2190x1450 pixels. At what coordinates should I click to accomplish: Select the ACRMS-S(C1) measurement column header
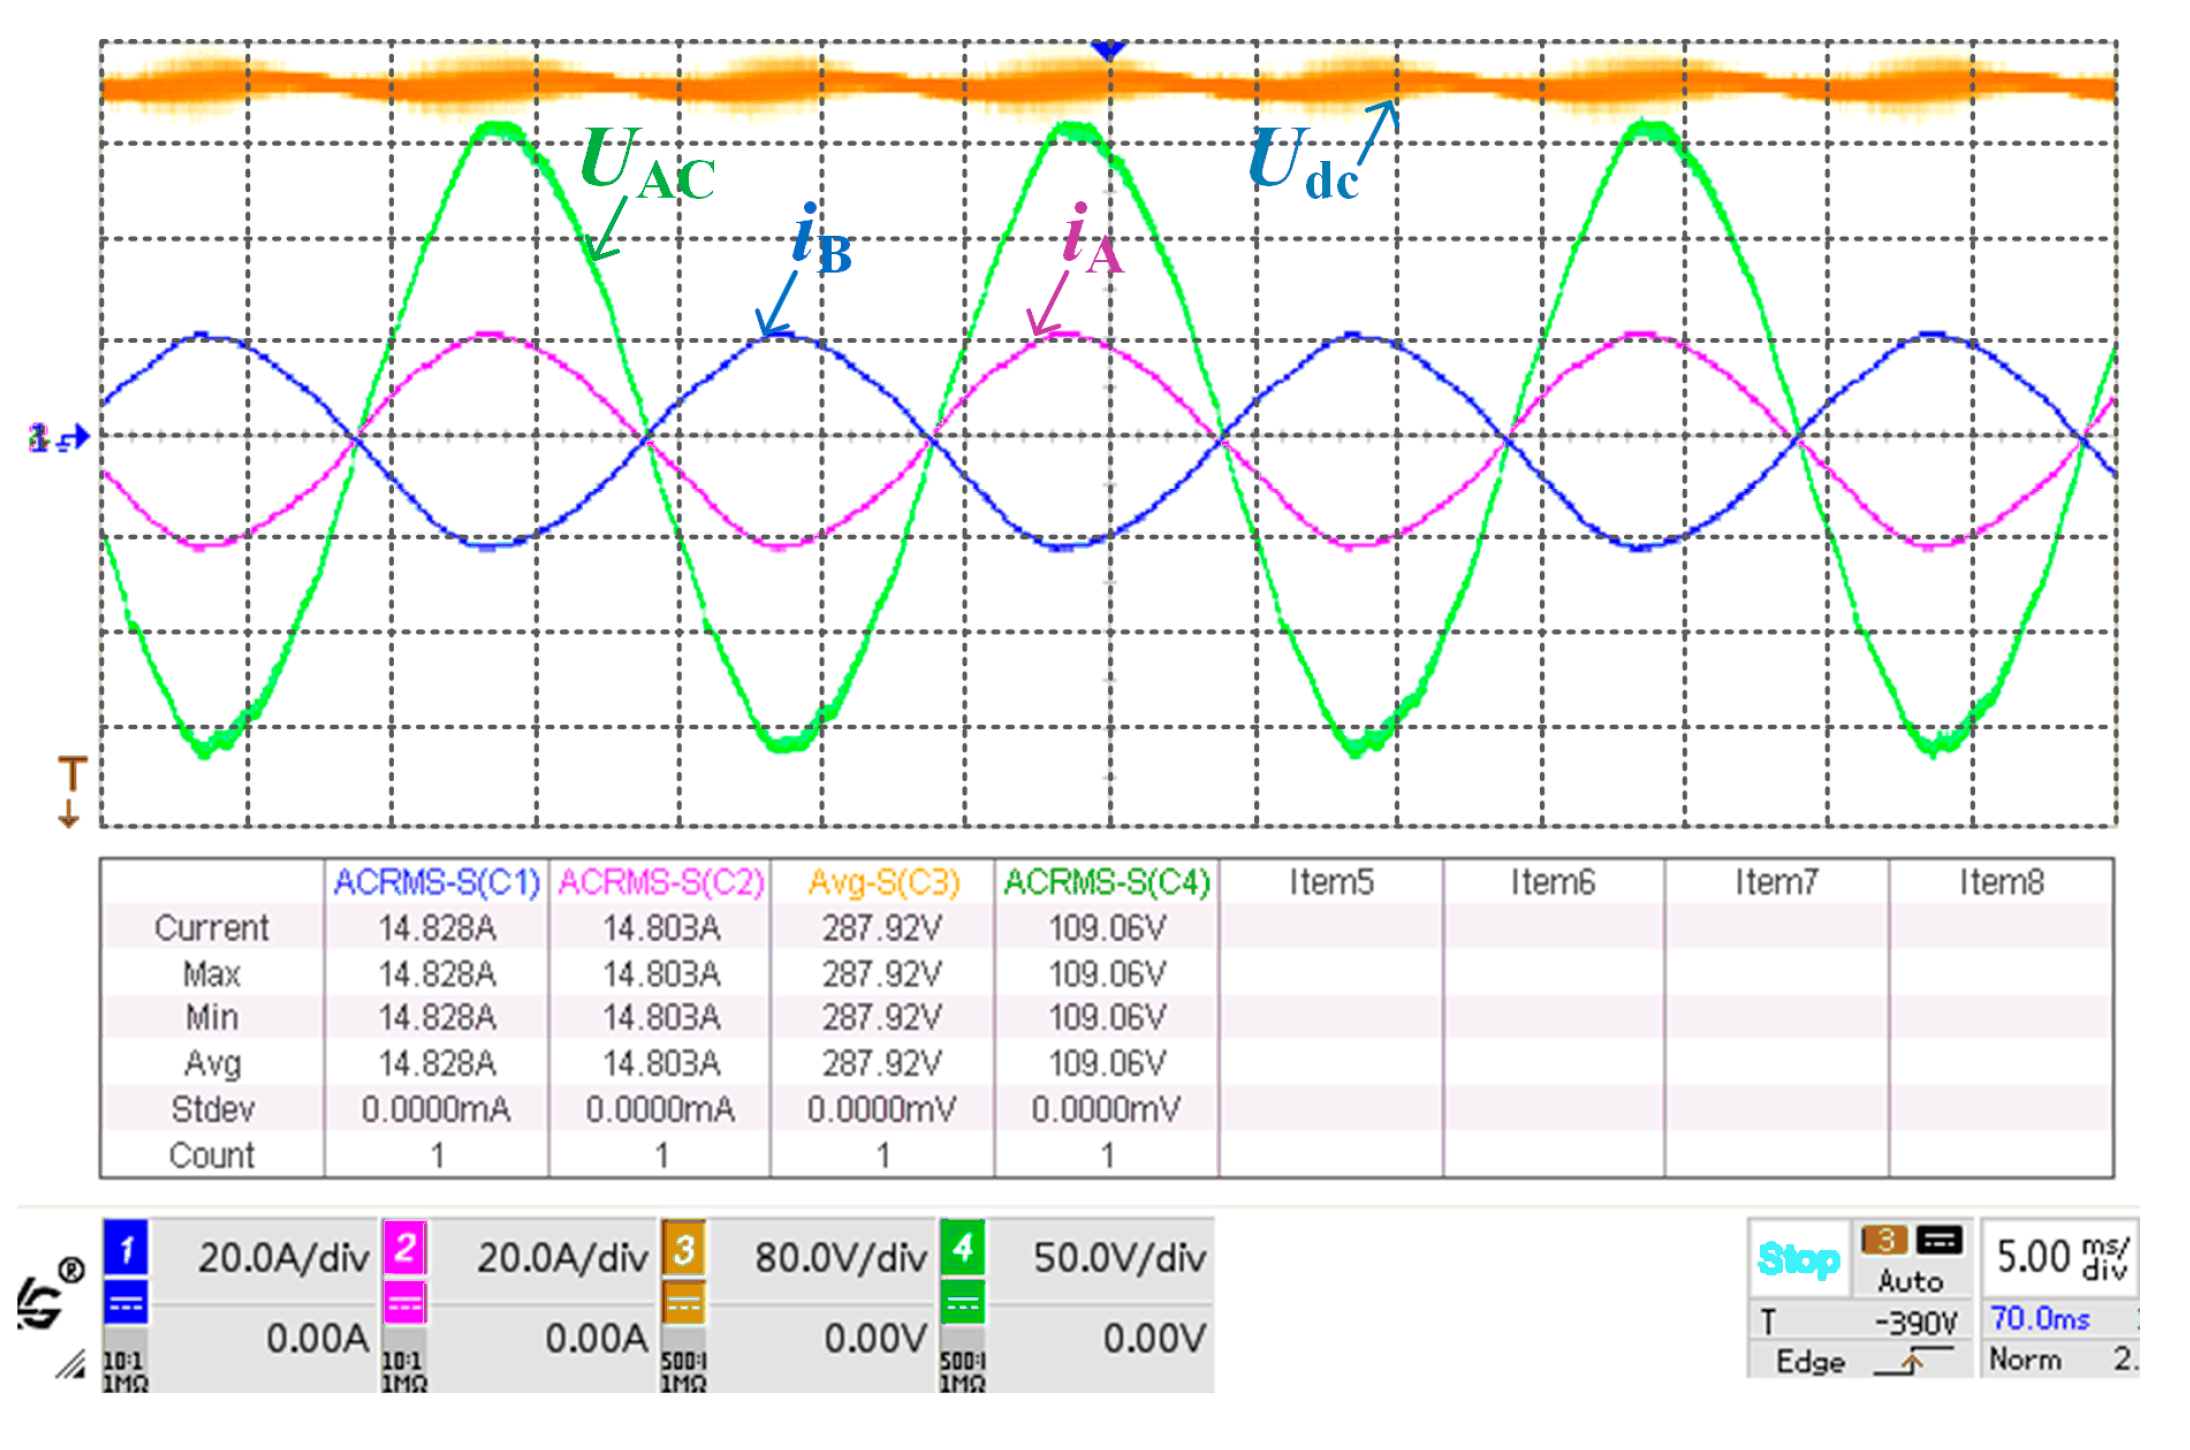point(436,882)
